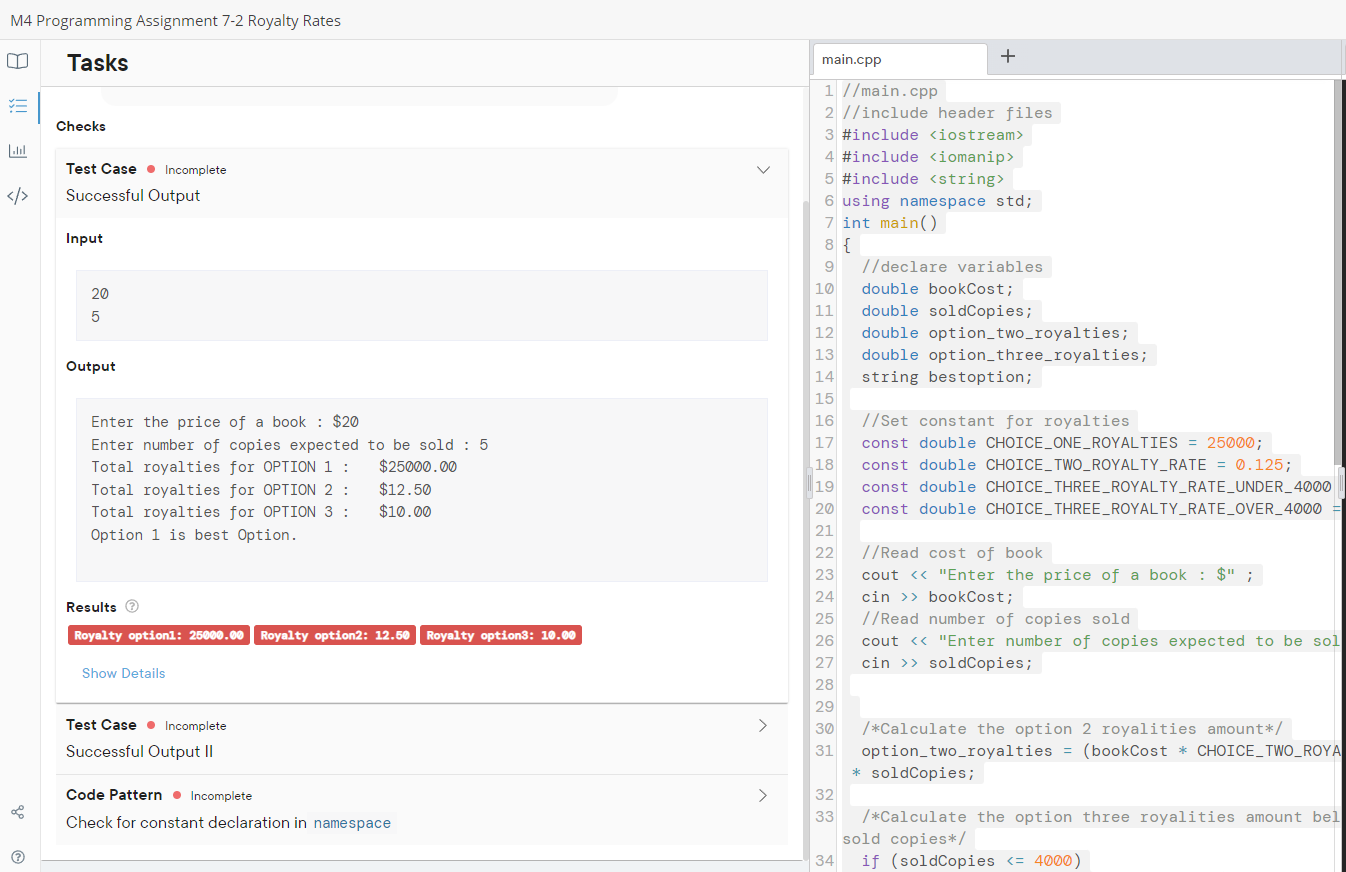Click the 'Total royalties for OPTION 3' output line
Image resolution: width=1346 pixels, height=872 pixels.
tap(261, 512)
